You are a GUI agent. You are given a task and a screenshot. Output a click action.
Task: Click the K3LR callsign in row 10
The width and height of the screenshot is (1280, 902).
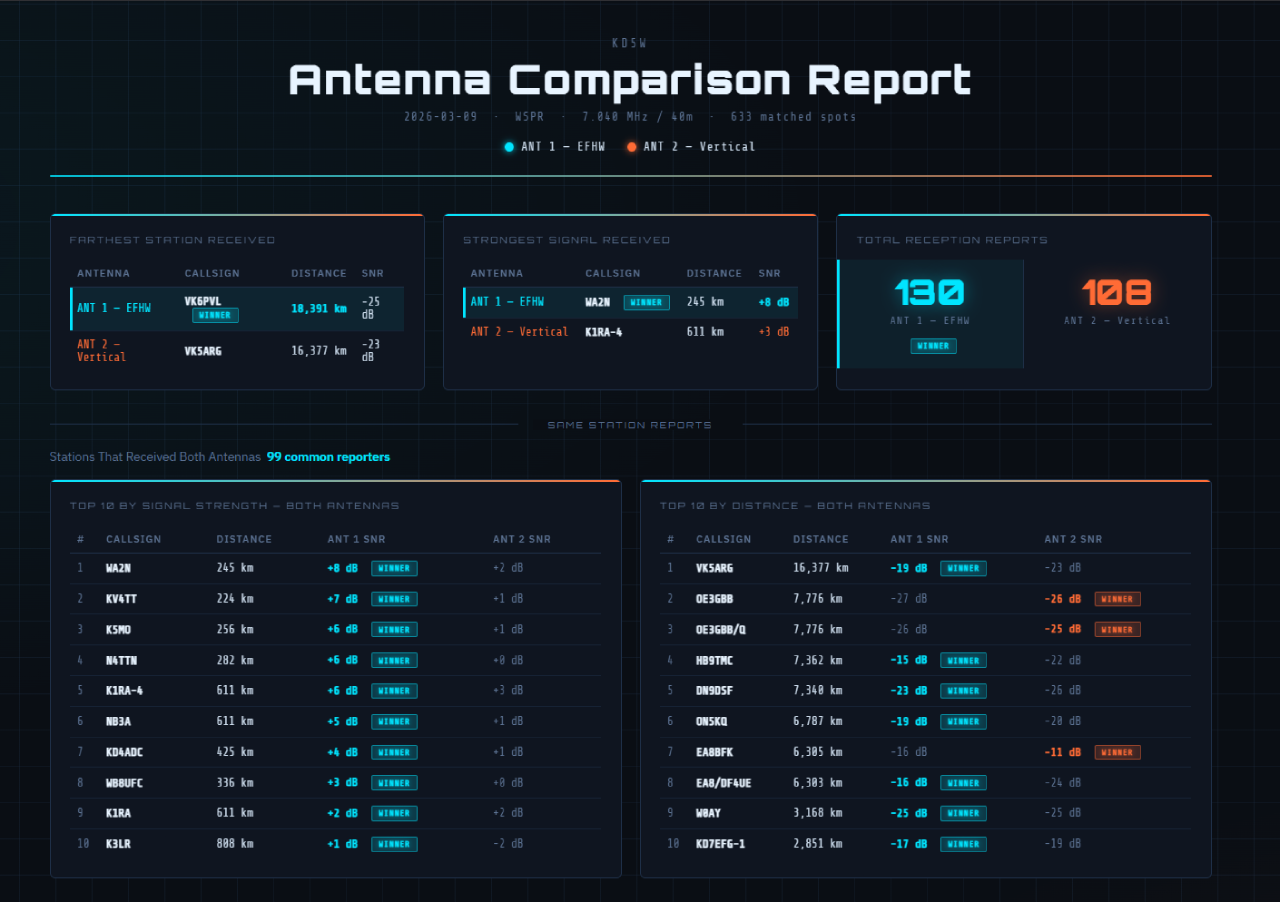pos(118,844)
